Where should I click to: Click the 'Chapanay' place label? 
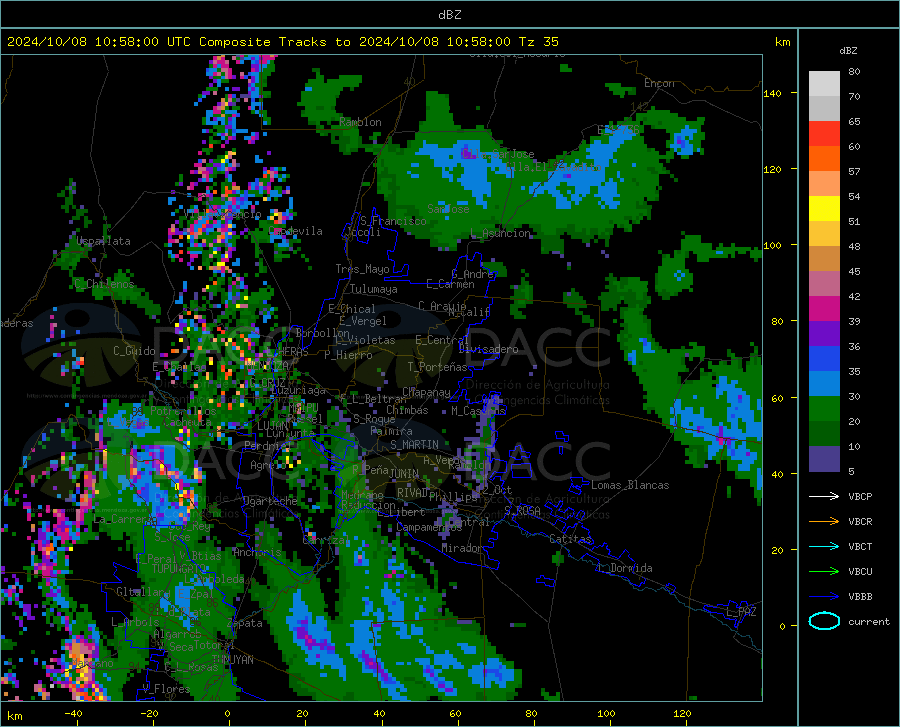[x=426, y=392]
